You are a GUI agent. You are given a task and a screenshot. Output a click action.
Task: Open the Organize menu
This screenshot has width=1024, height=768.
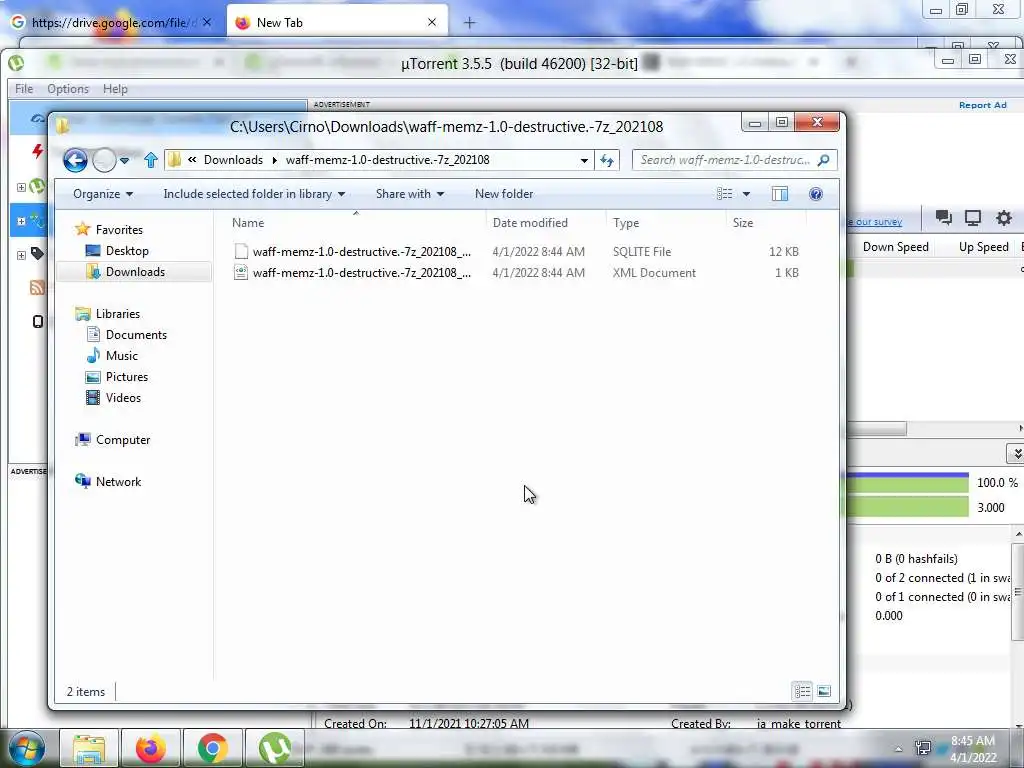click(103, 194)
